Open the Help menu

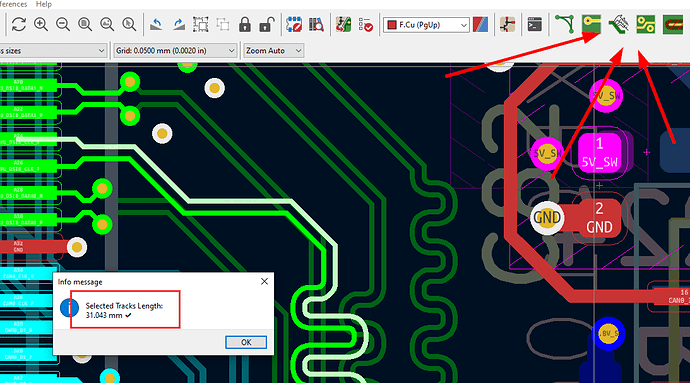coord(44,4)
